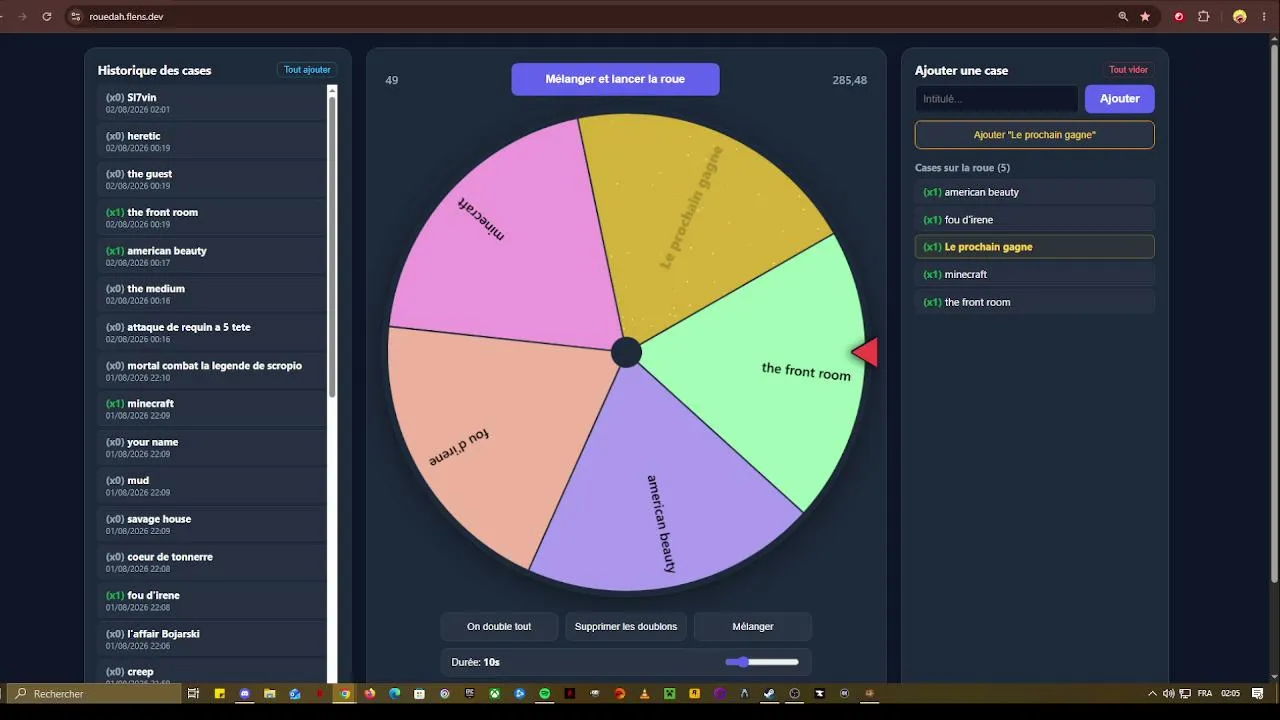This screenshot has width=1280, height=720.
Task: Adjust the Durée slider
Action: (762, 662)
